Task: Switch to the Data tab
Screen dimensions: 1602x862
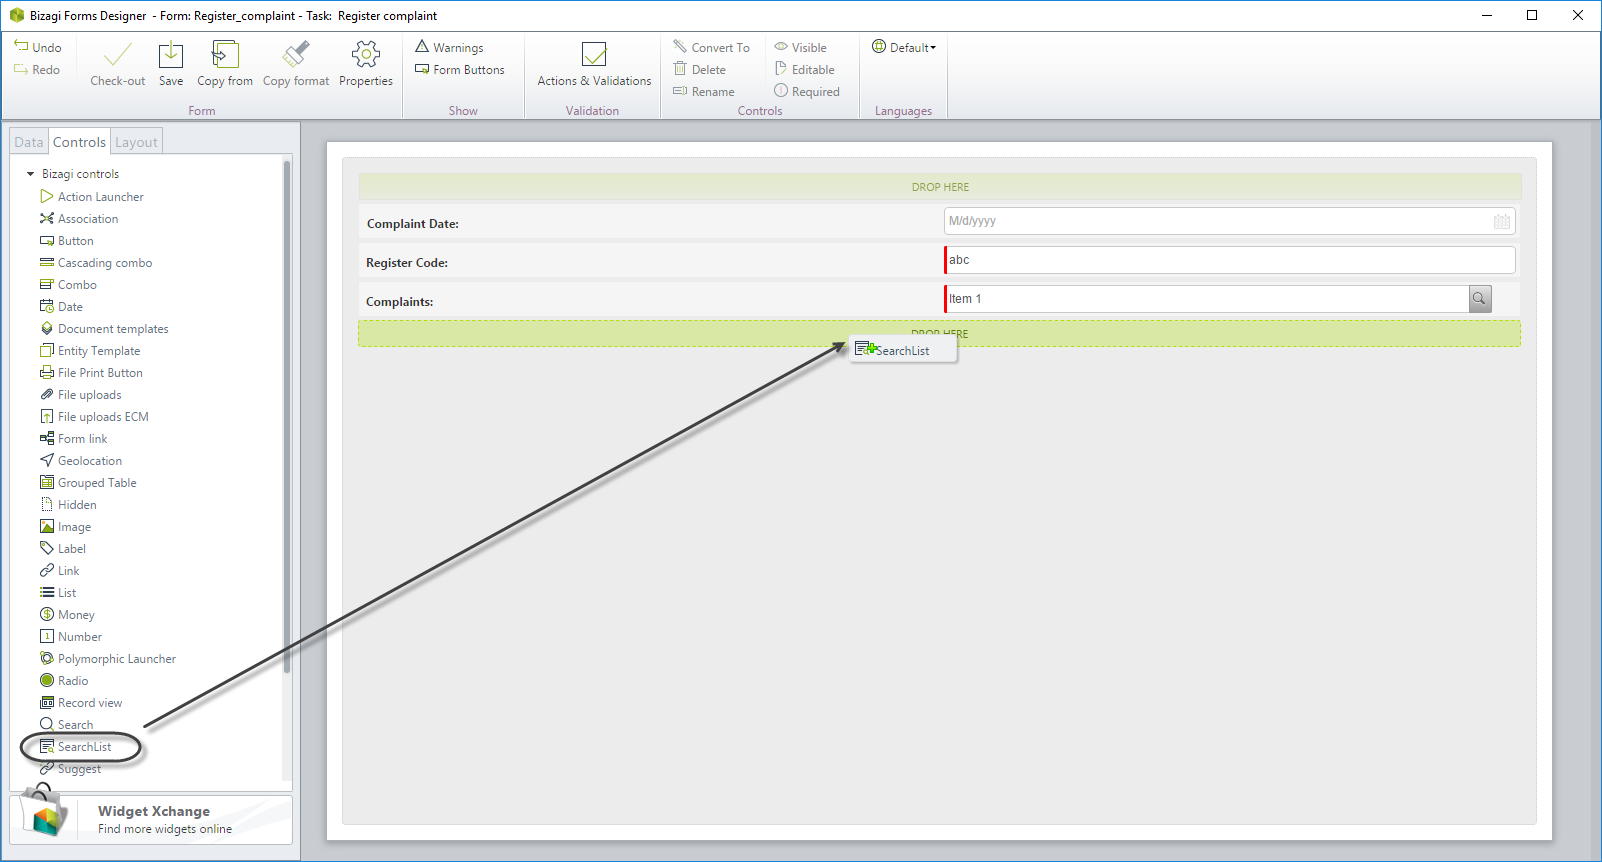Action: [29, 142]
